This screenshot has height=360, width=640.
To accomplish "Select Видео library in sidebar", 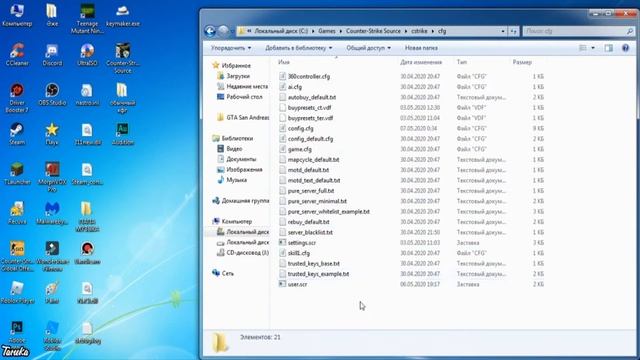I will (229, 149).
